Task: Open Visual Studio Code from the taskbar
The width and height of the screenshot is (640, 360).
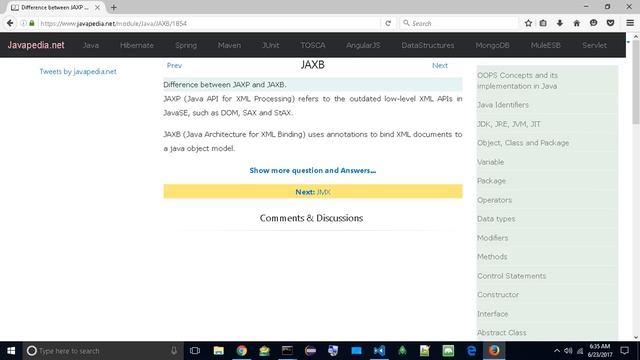Action: pos(379,351)
